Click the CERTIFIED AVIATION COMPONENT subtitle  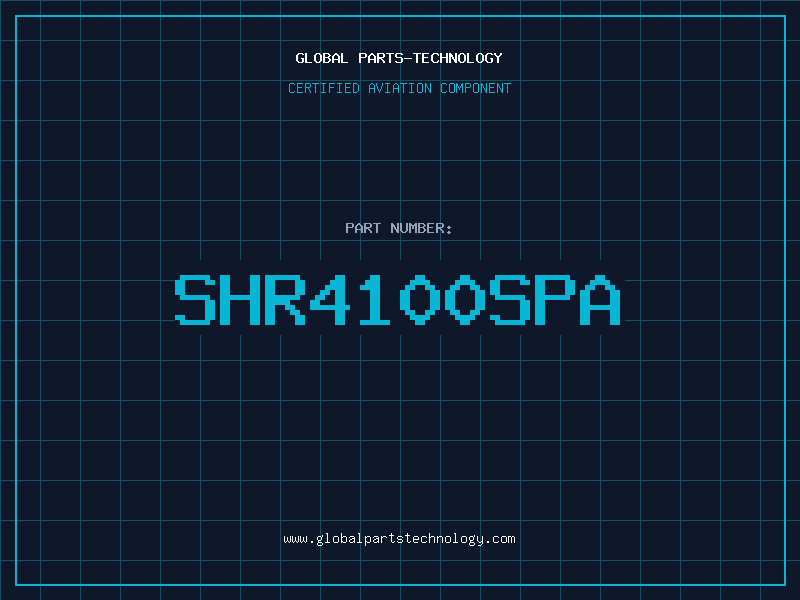(x=399, y=88)
